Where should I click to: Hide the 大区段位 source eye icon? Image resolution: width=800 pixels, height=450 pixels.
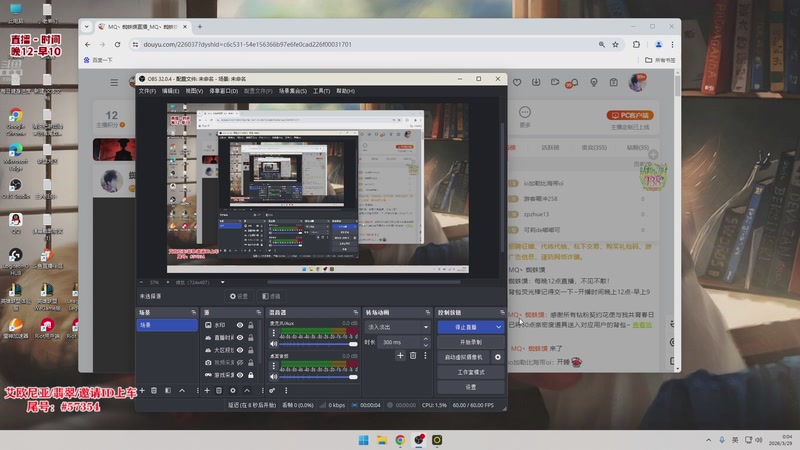[x=240, y=350]
